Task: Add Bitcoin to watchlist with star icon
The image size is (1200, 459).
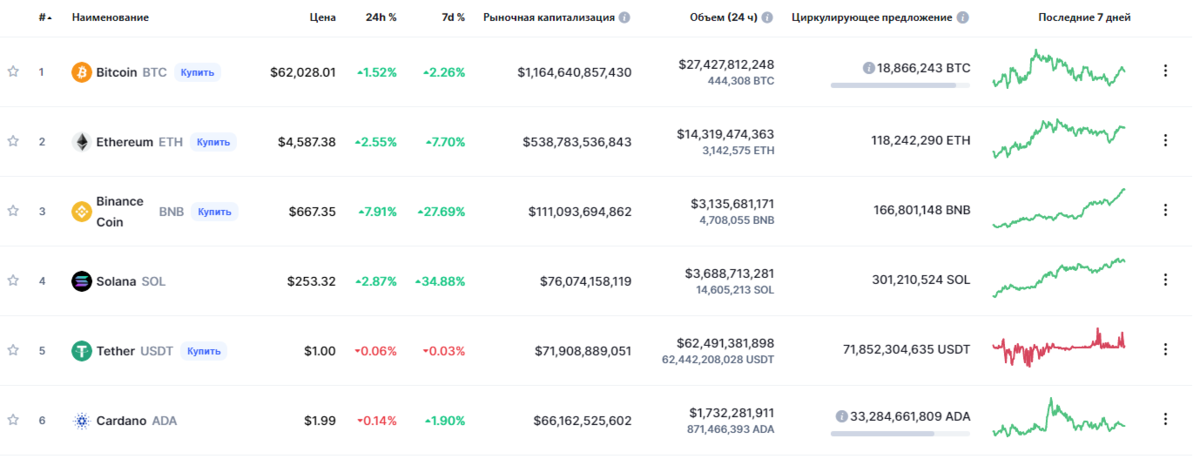Action: coord(13,72)
